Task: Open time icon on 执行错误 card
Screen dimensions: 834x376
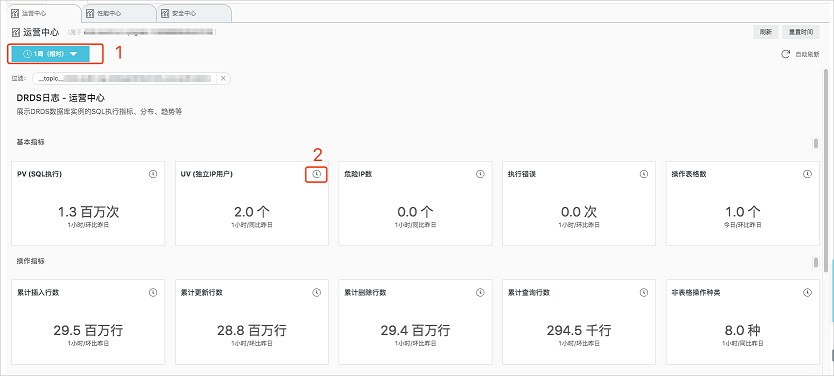Action: tap(644, 174)
